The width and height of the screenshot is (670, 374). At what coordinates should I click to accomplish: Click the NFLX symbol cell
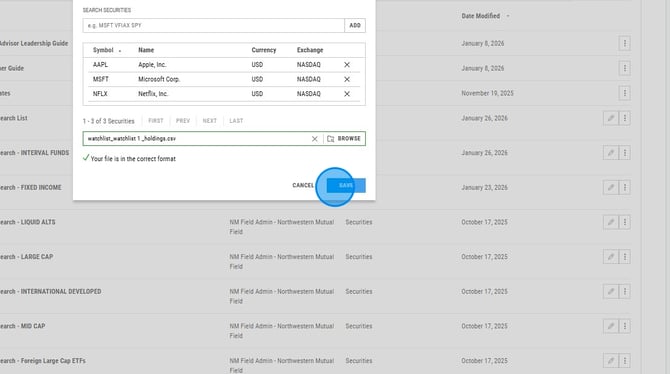click(x=100, y=94)
